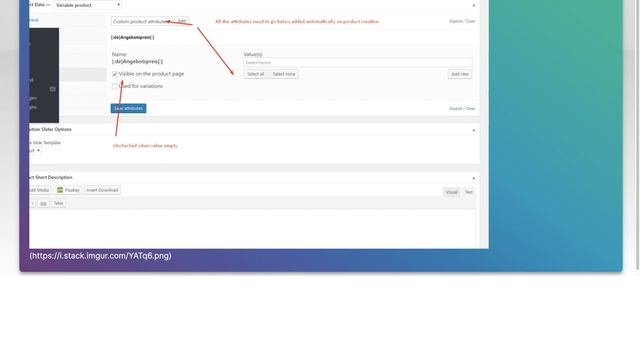Click the Select all button

click(x=256, y=74)
